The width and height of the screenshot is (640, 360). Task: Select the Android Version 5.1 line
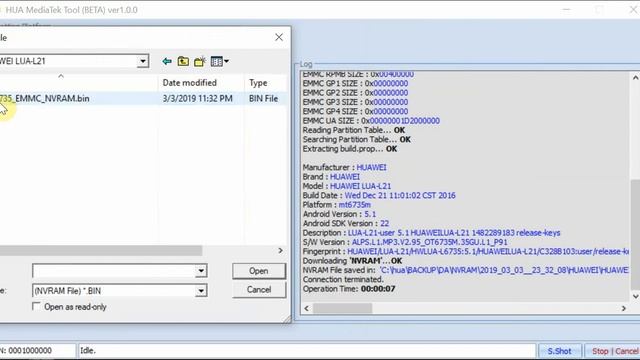[339, 214]
